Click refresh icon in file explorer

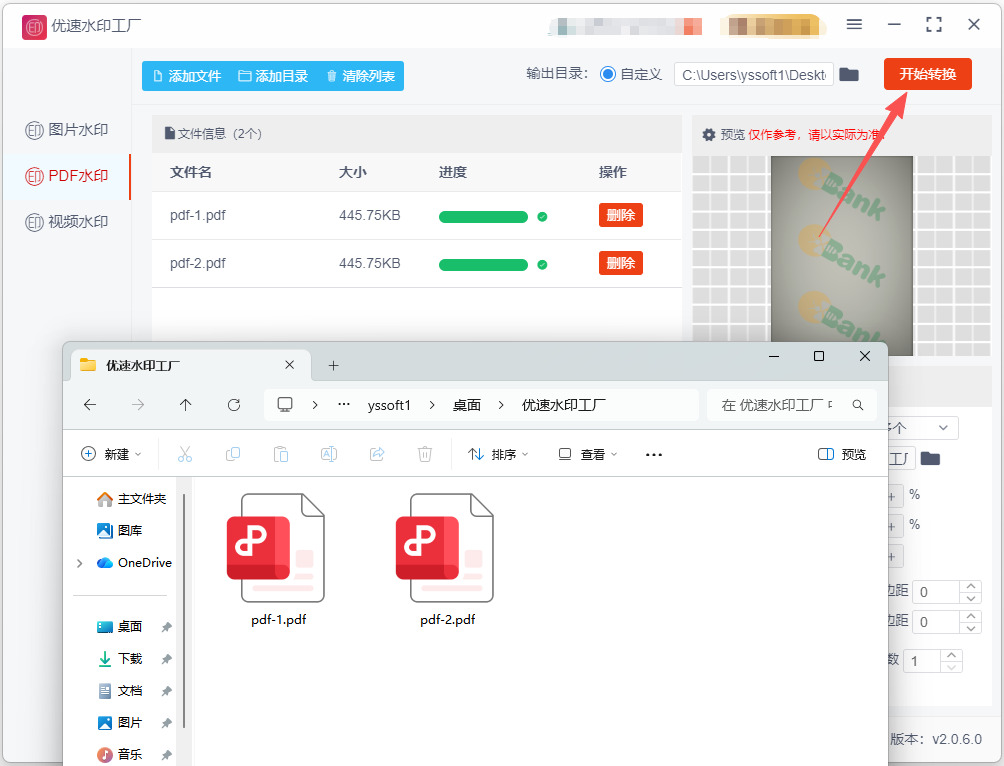click(x=234, y=405)
